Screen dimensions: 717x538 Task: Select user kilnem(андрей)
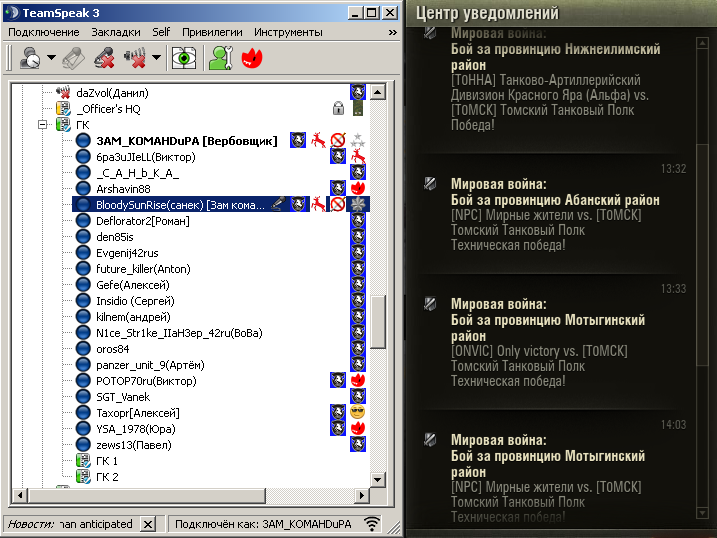(133, 317)
